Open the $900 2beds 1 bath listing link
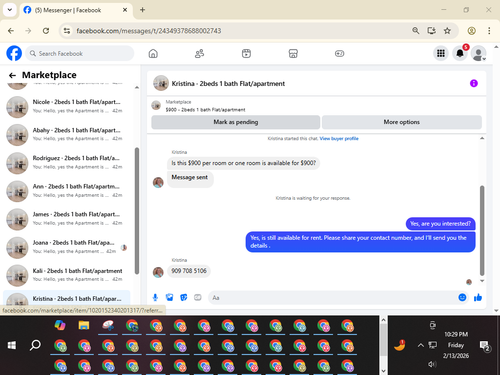The height and width of the screenshot is (375, 500). click(205, 110)
